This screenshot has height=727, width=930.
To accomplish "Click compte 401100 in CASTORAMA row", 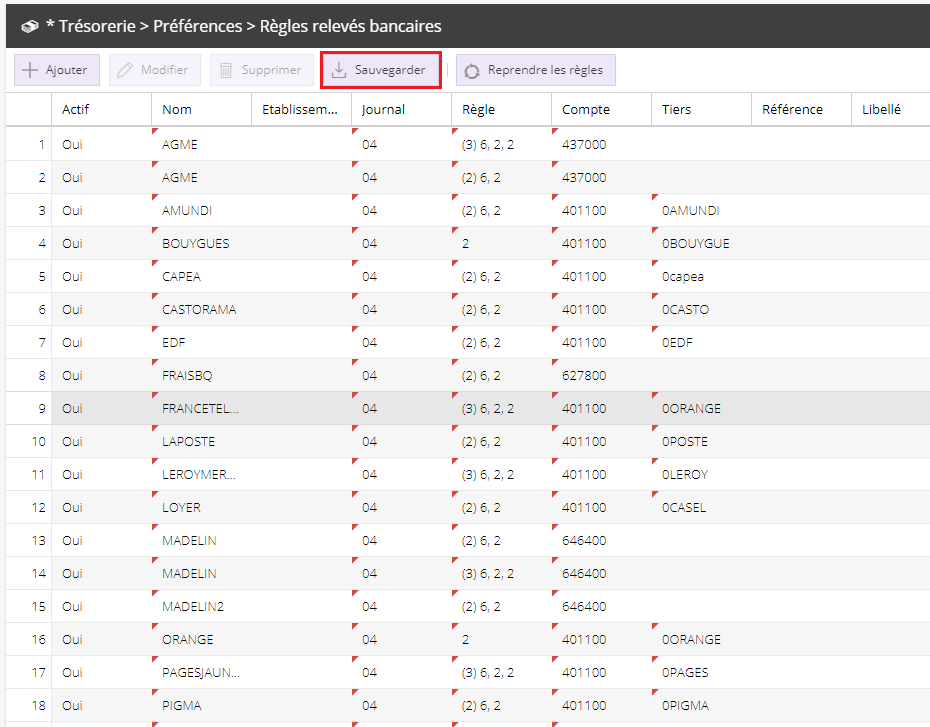I will pyautogui.click(x=601, y=310).
